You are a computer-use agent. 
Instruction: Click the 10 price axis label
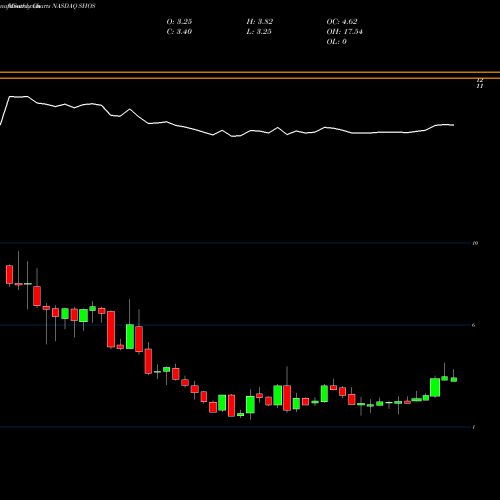pos(475,243)
